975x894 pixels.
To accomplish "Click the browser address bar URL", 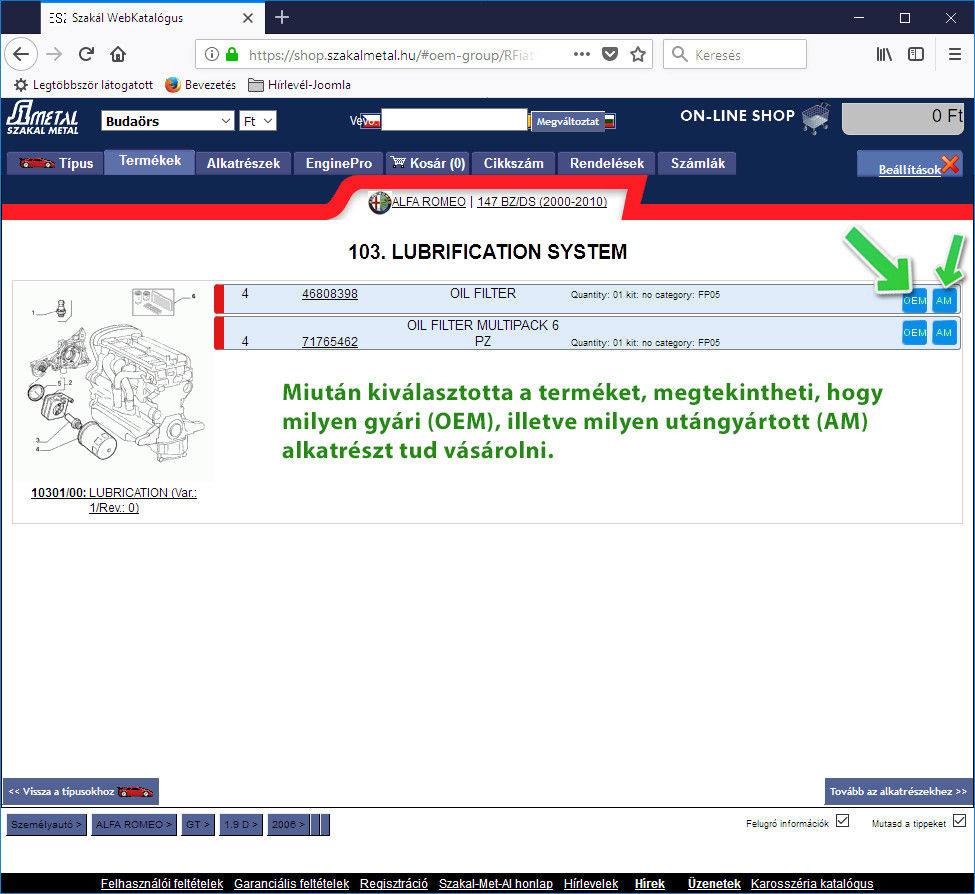I will point(391,55).
